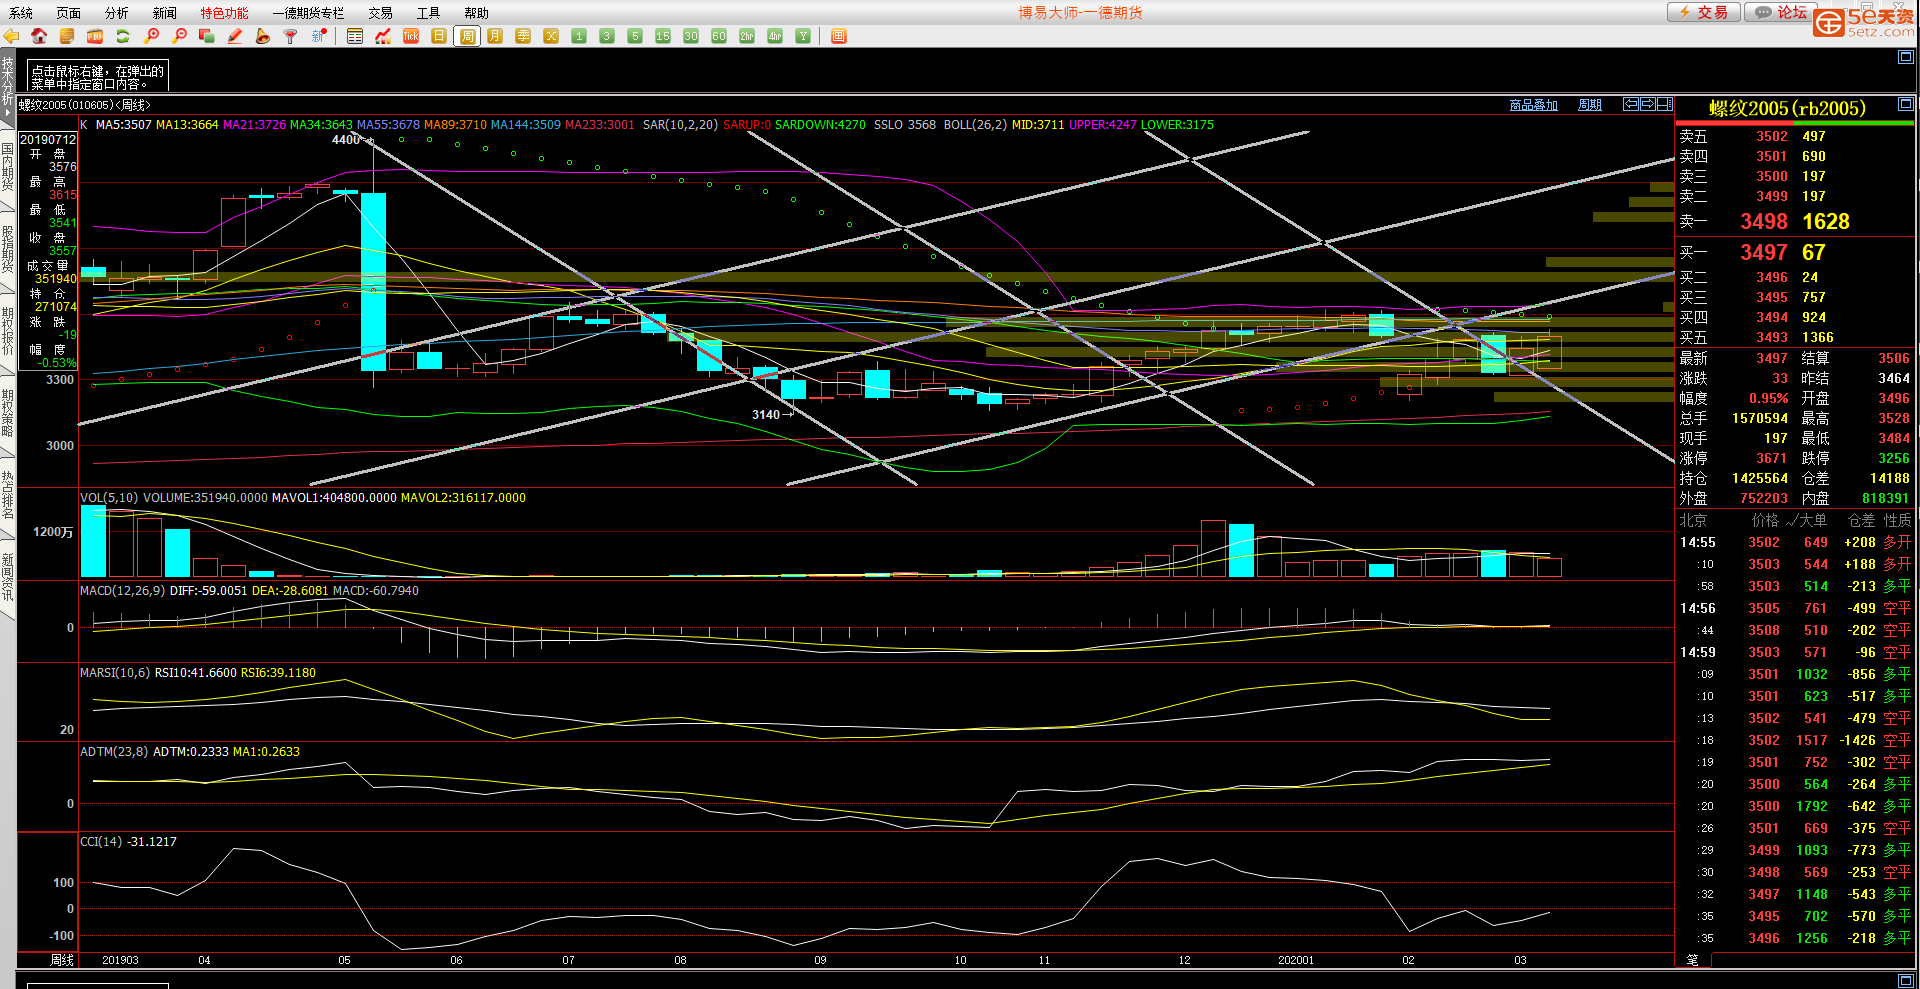Click the red-green buy/sell ratio bar
The image size is (1920, 989).
[1794, 123]
